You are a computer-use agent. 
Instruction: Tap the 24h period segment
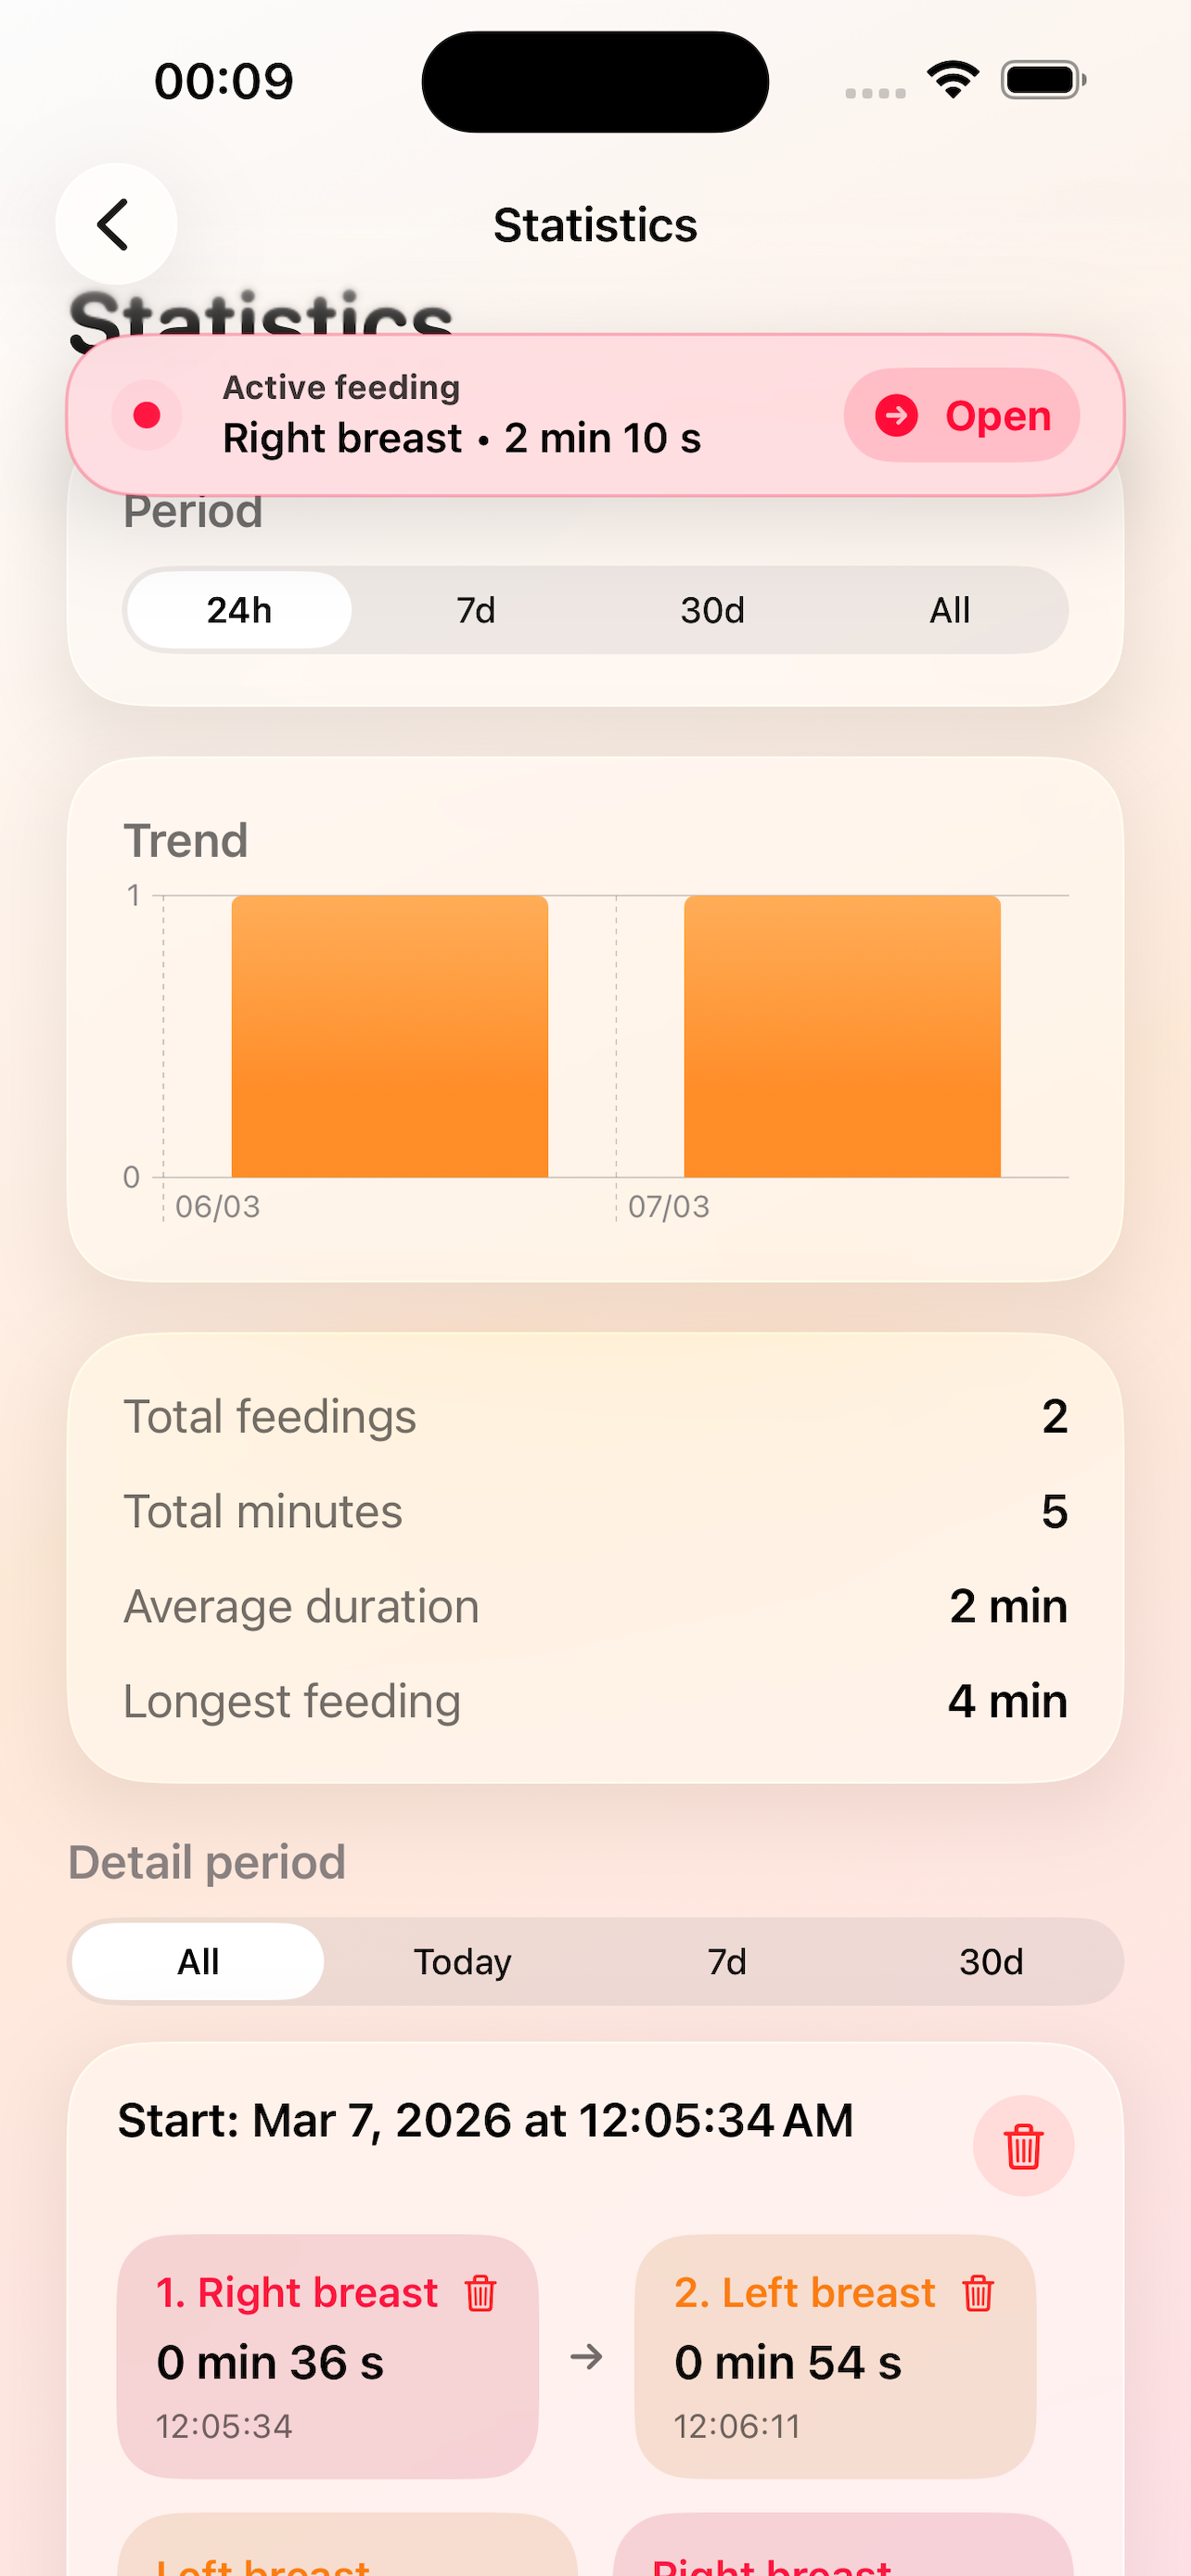(x=238, y=609)
